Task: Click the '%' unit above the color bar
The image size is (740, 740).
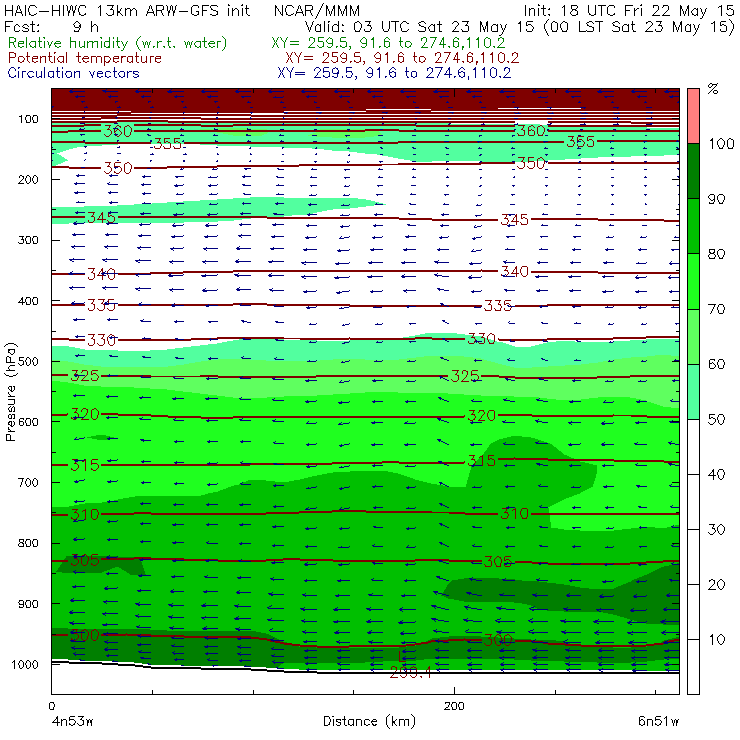Action: [713, 89]
